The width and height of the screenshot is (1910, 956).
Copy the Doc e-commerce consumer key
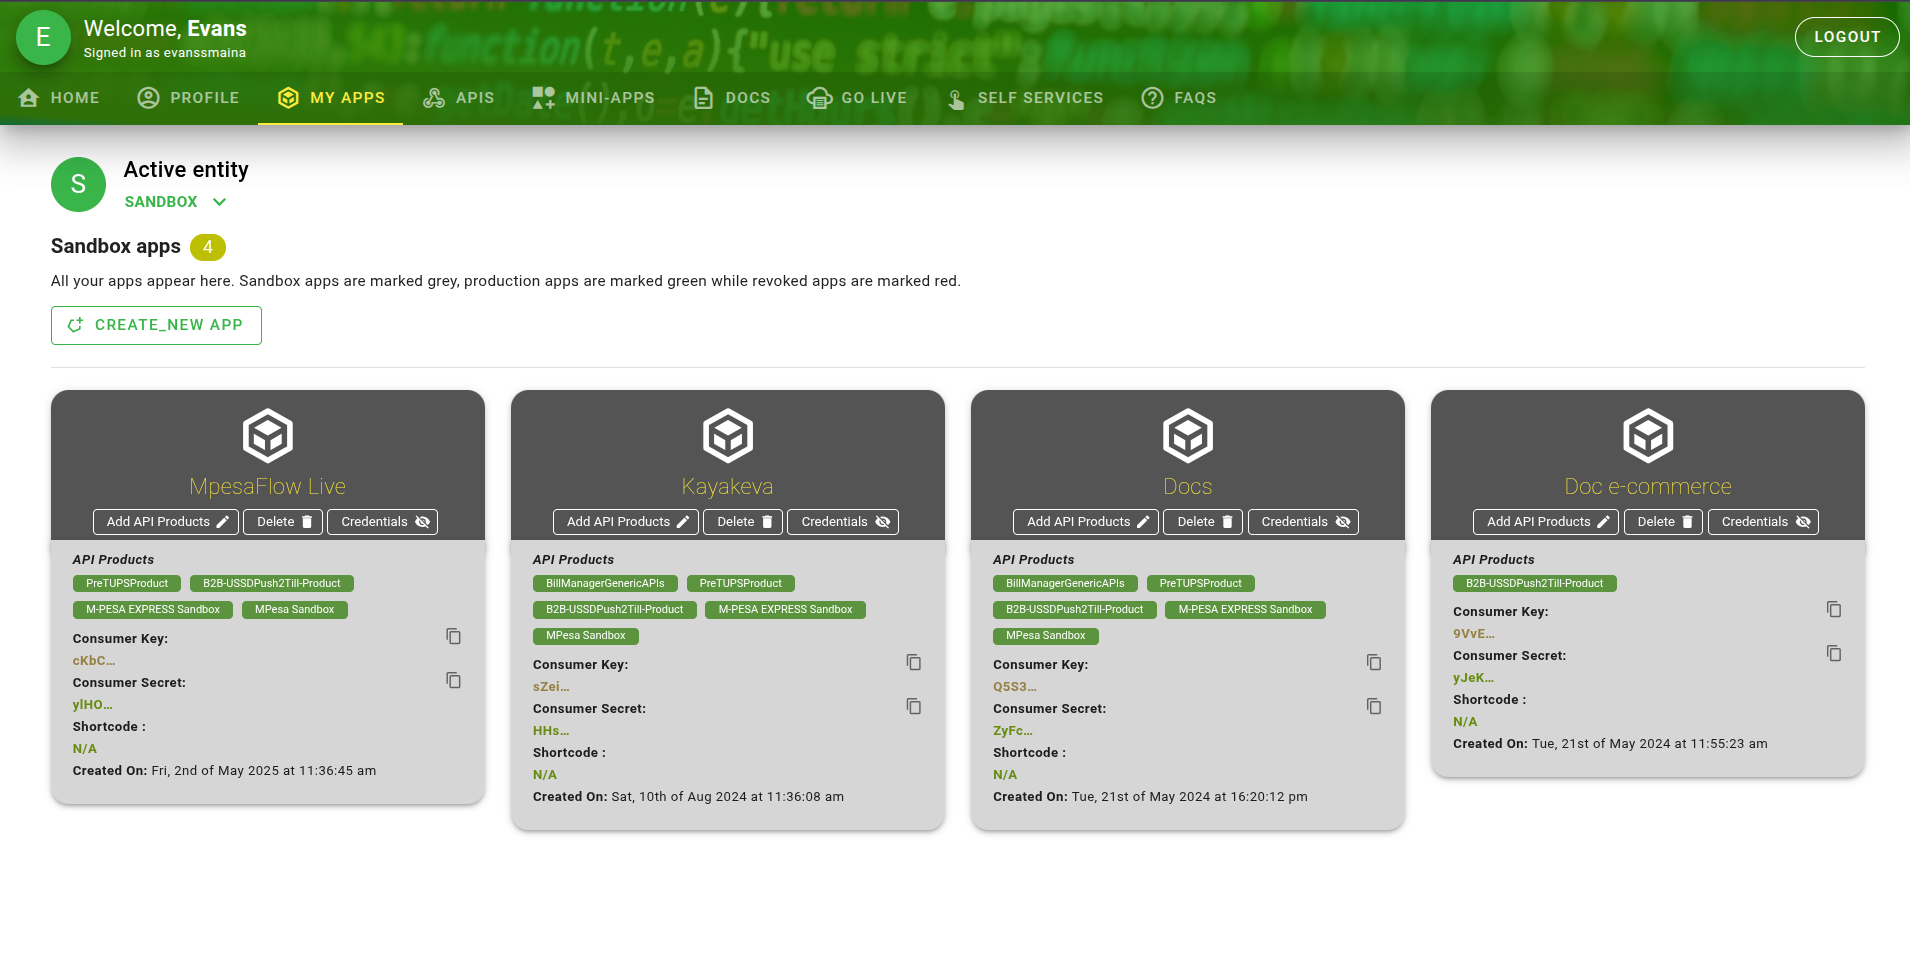[1833, 610]
